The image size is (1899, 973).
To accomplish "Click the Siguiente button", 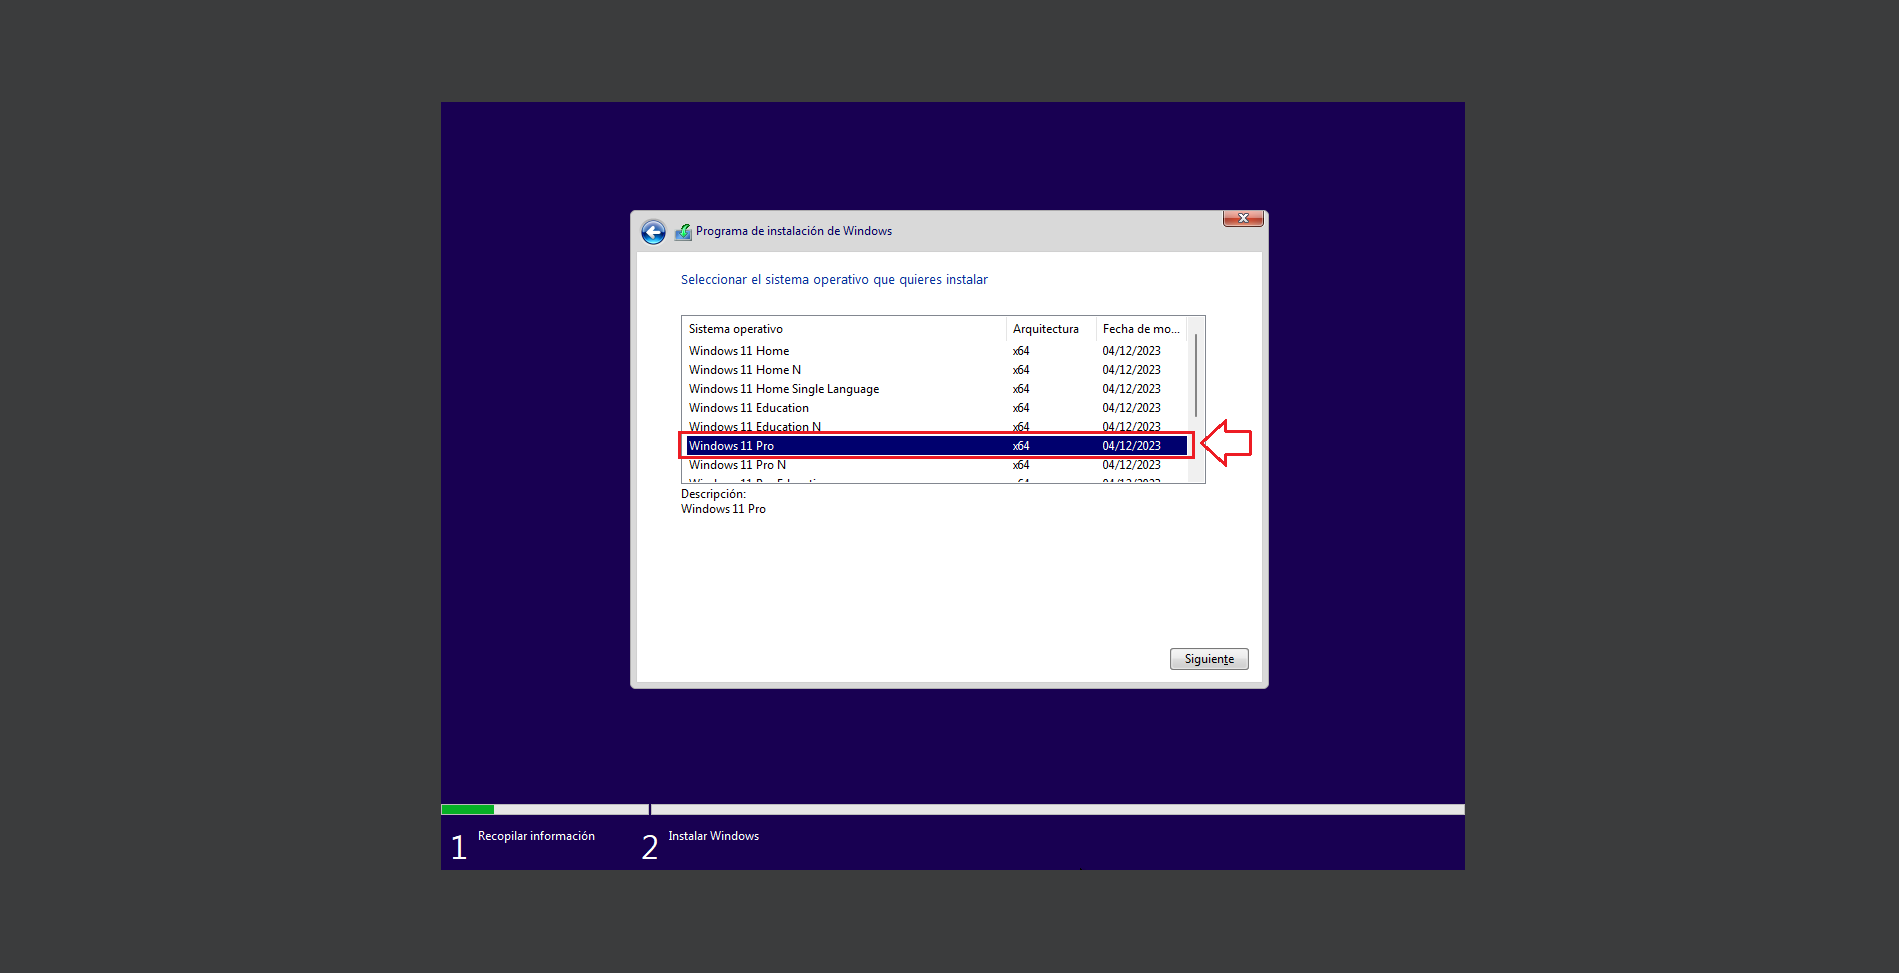I will pyautogui.click(x=1209, y=659).
